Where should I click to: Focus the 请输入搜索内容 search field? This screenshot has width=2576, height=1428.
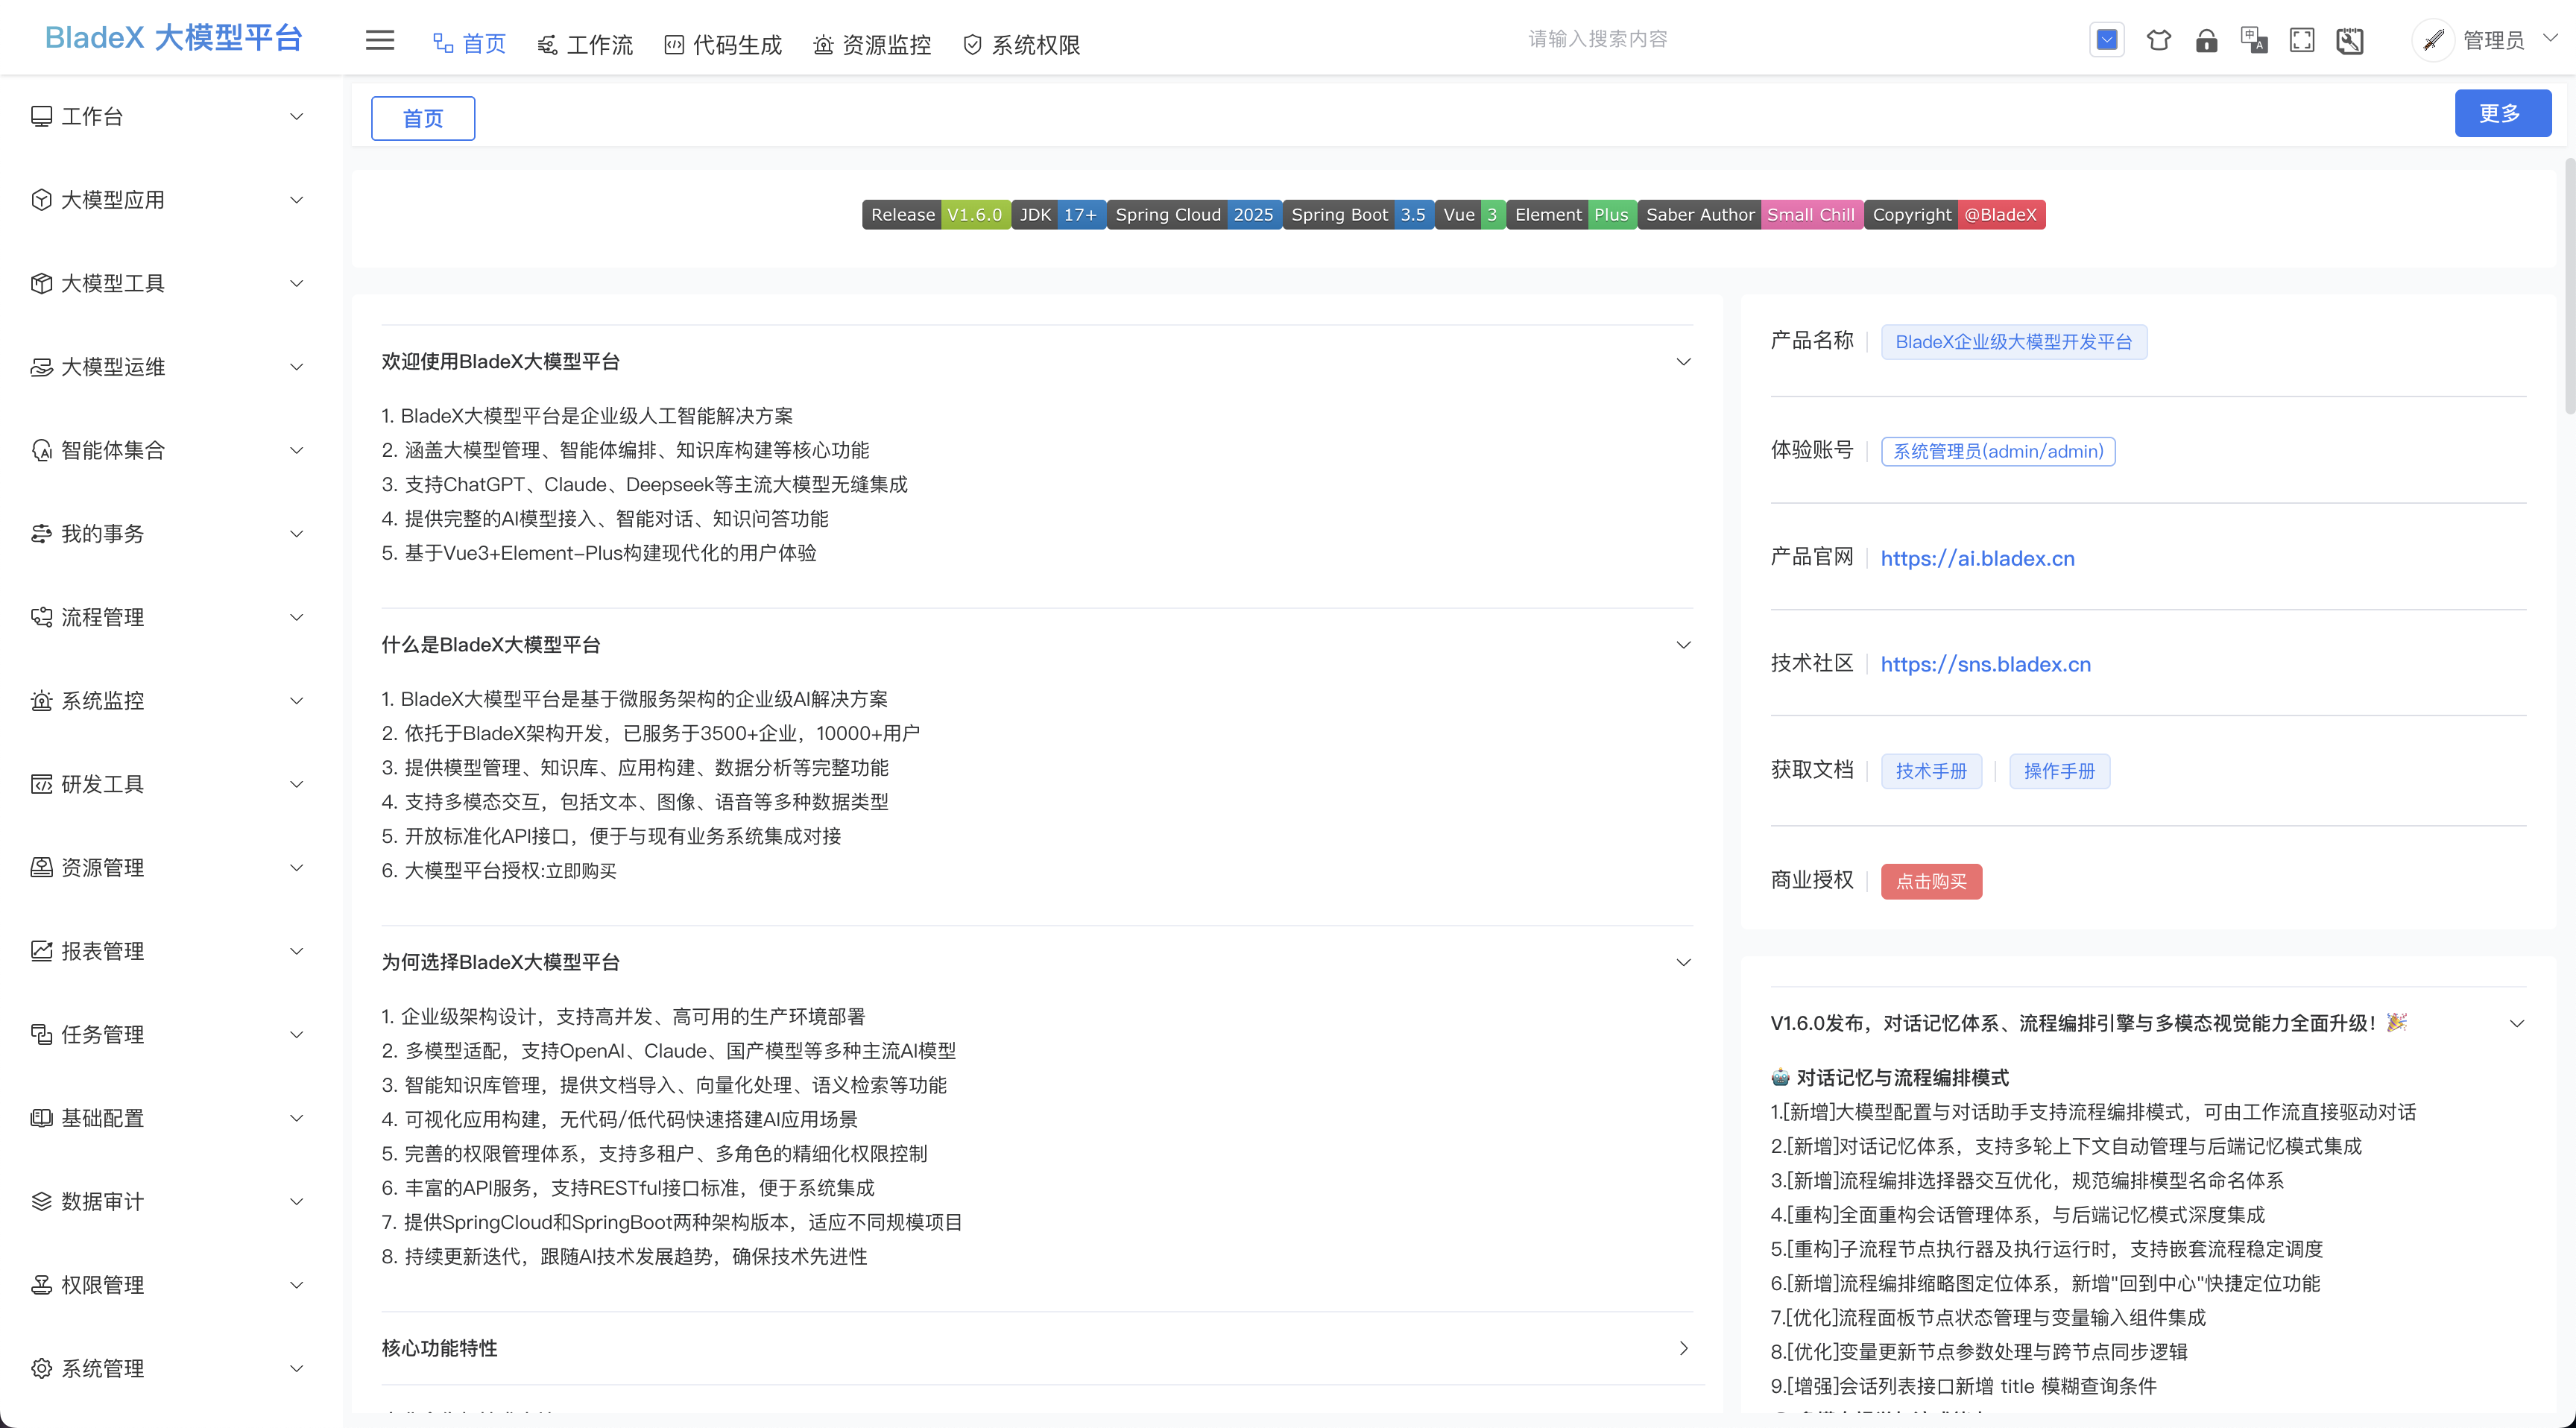1597,39
